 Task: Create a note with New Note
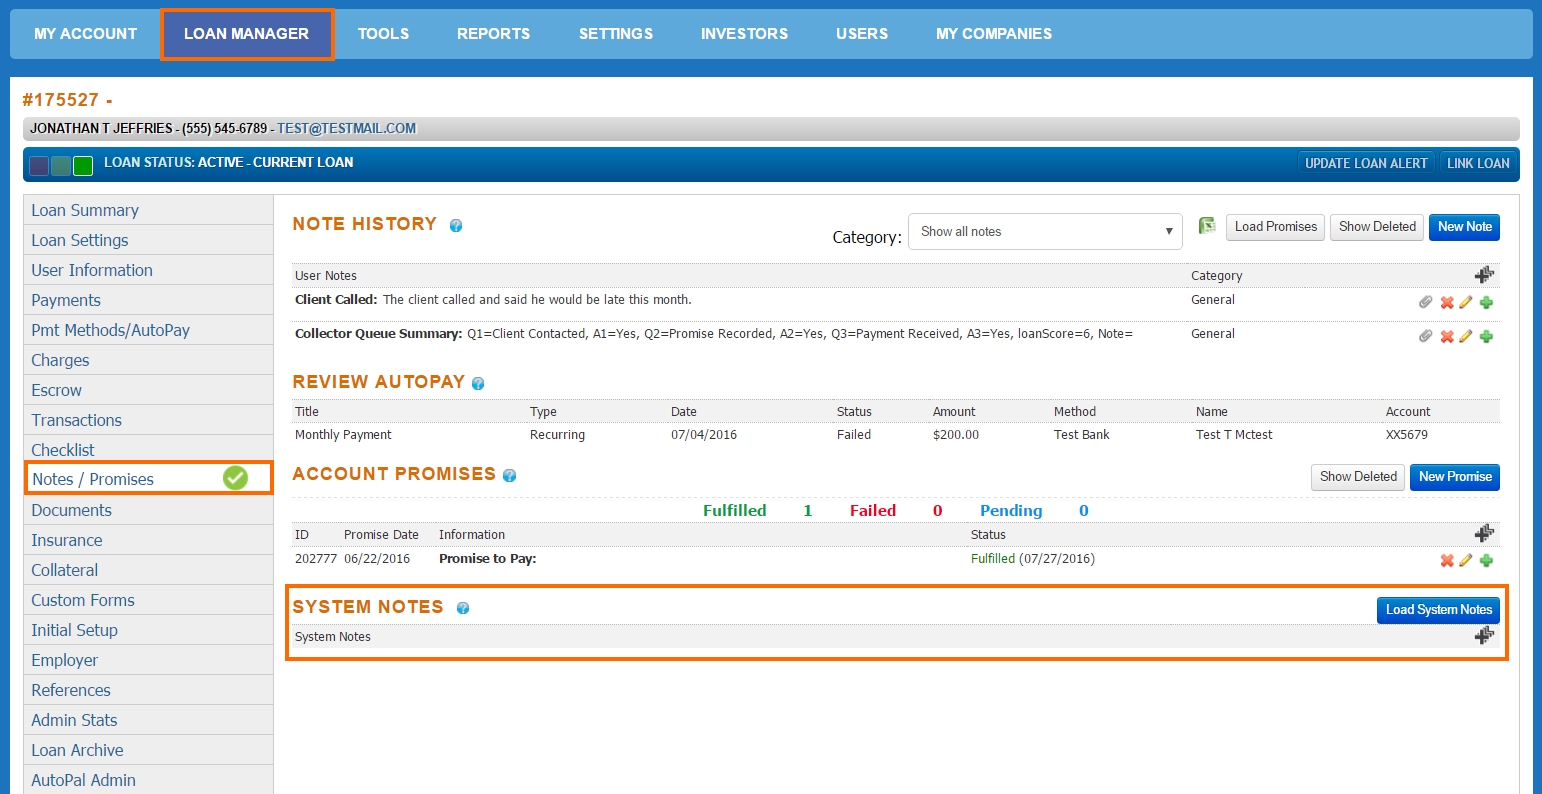coord(1465,227)
